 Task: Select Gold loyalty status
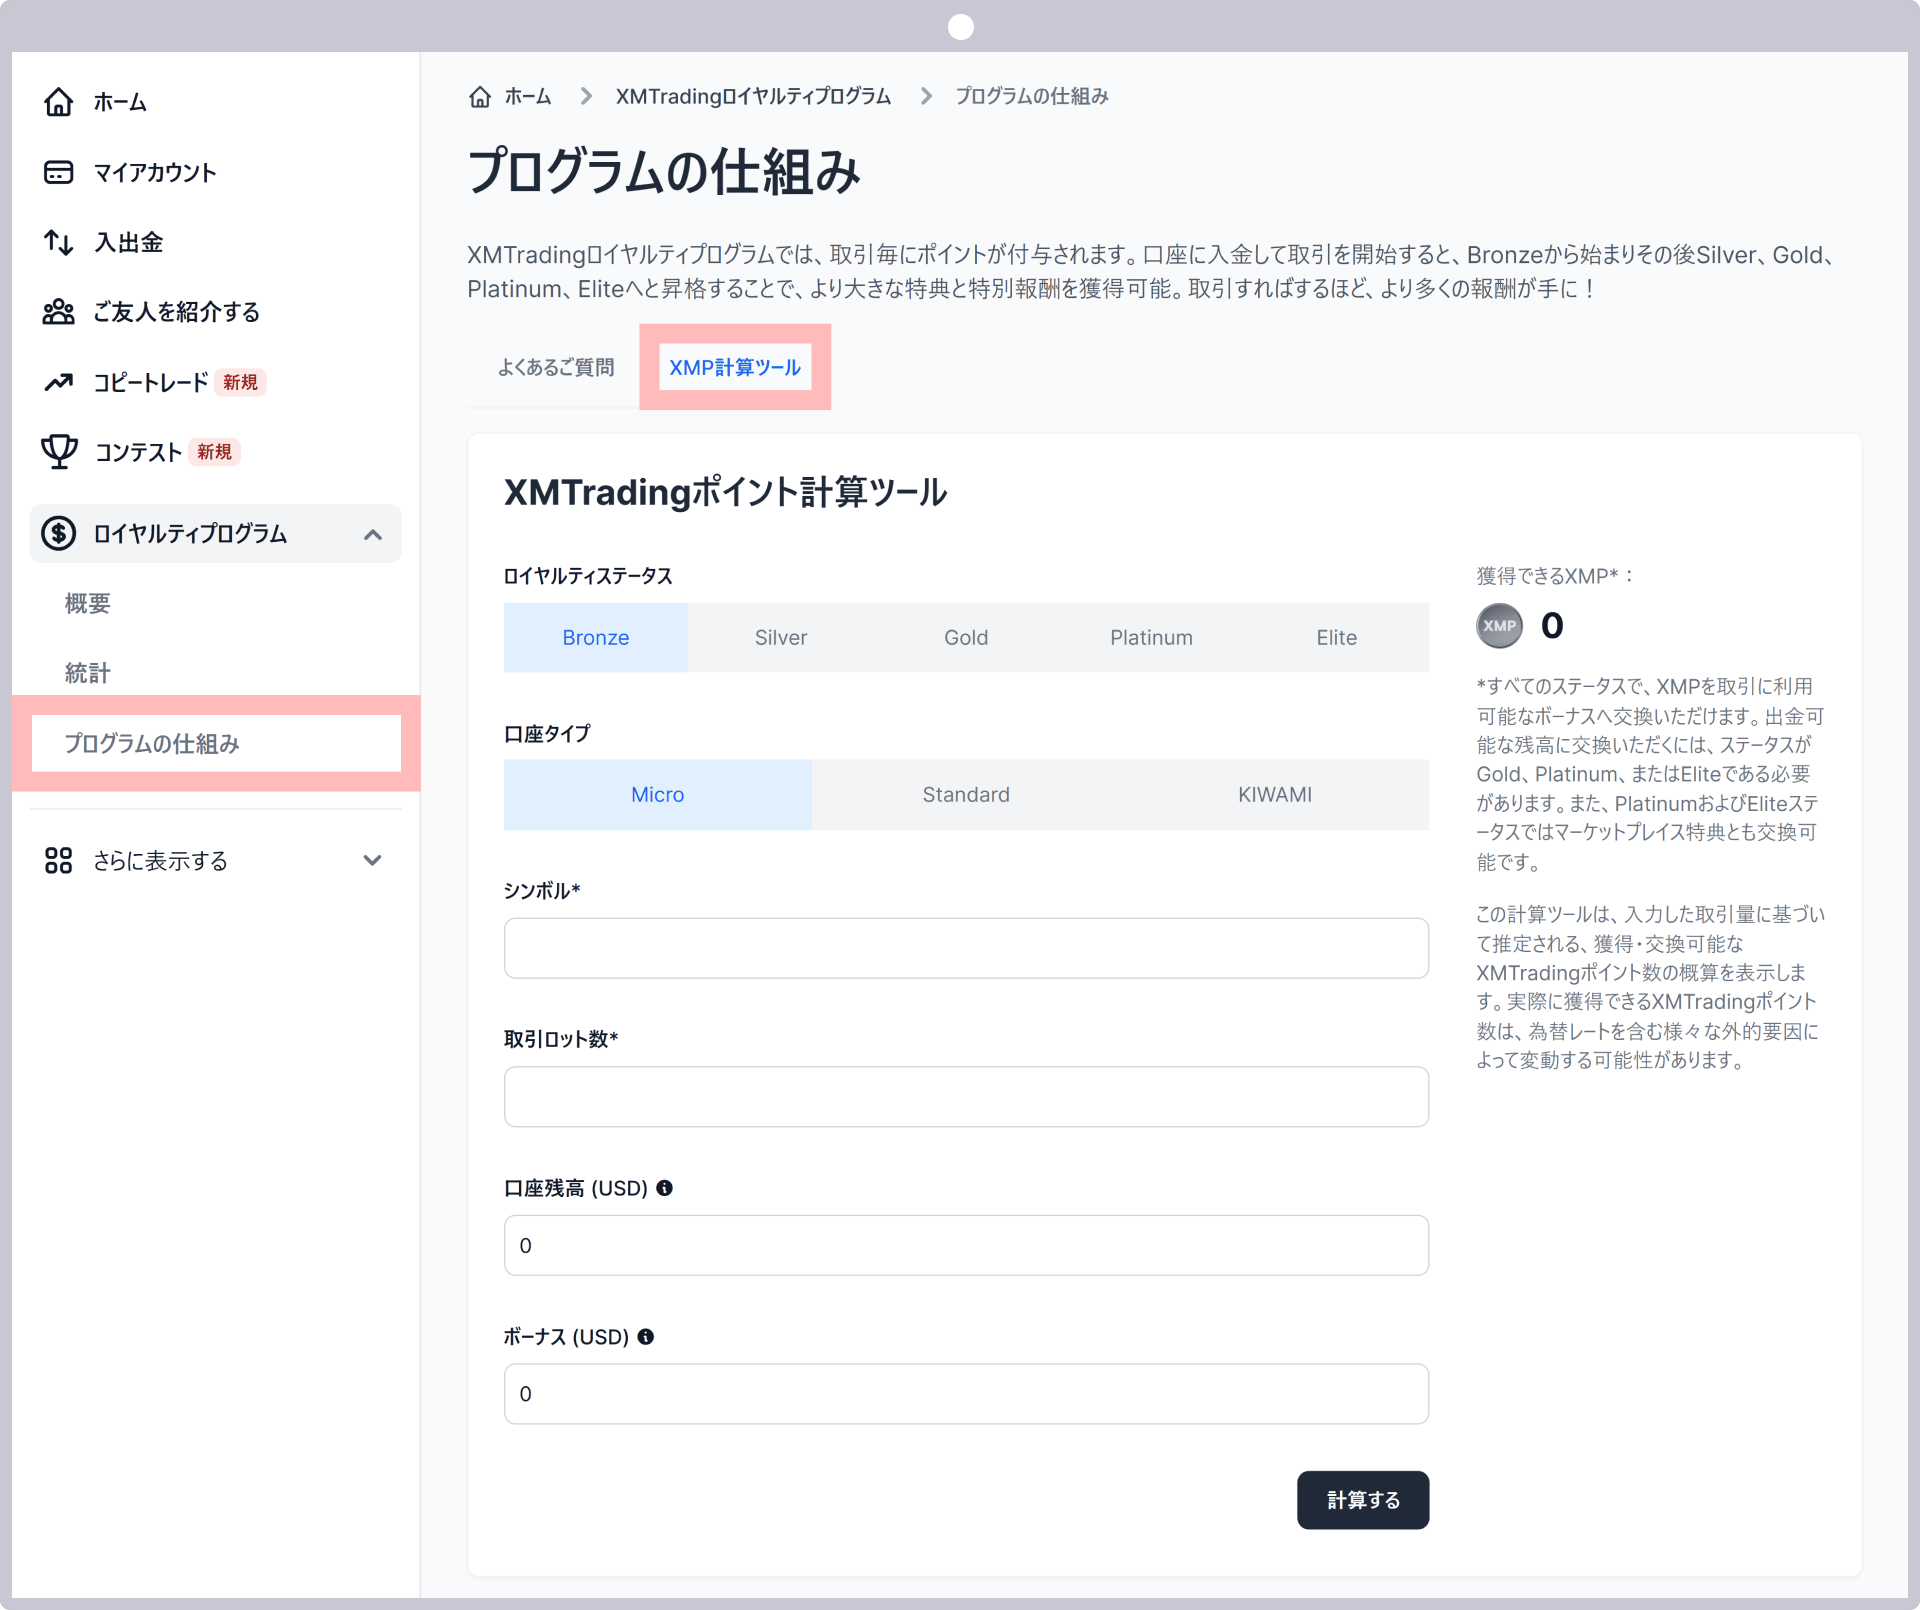[x=966, y=637]
